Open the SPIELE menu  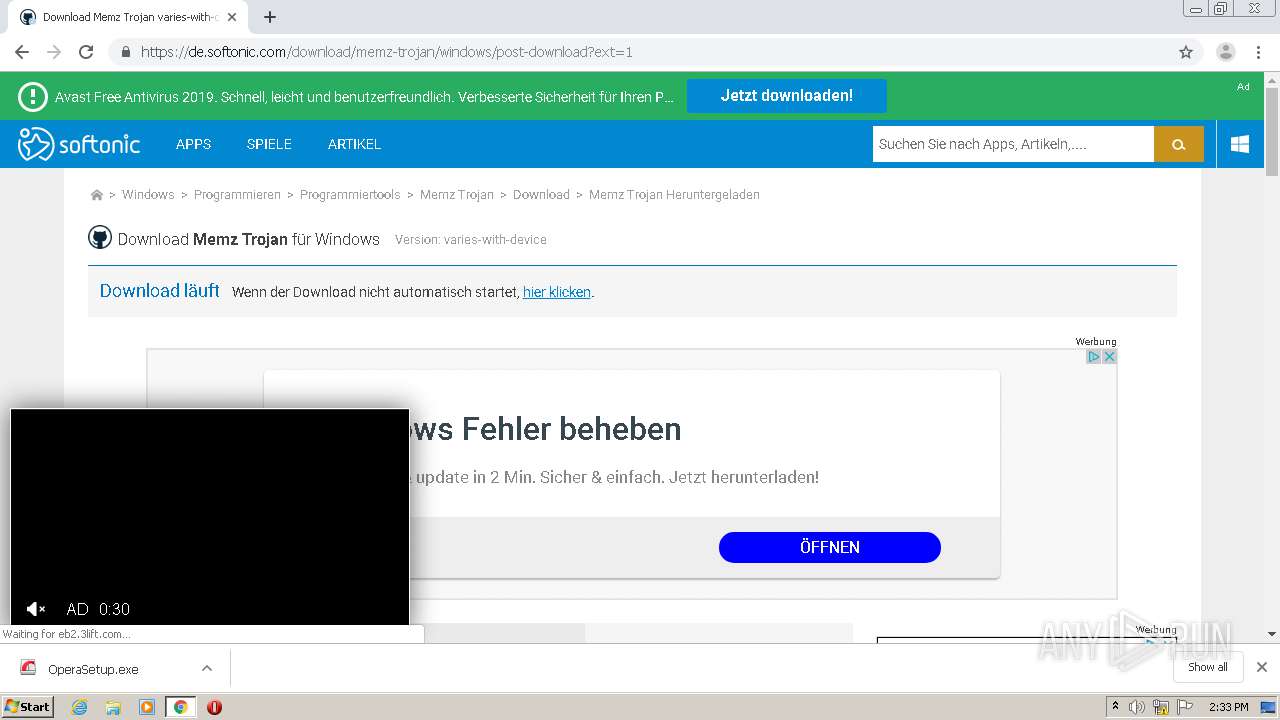[x=269, y=144]
